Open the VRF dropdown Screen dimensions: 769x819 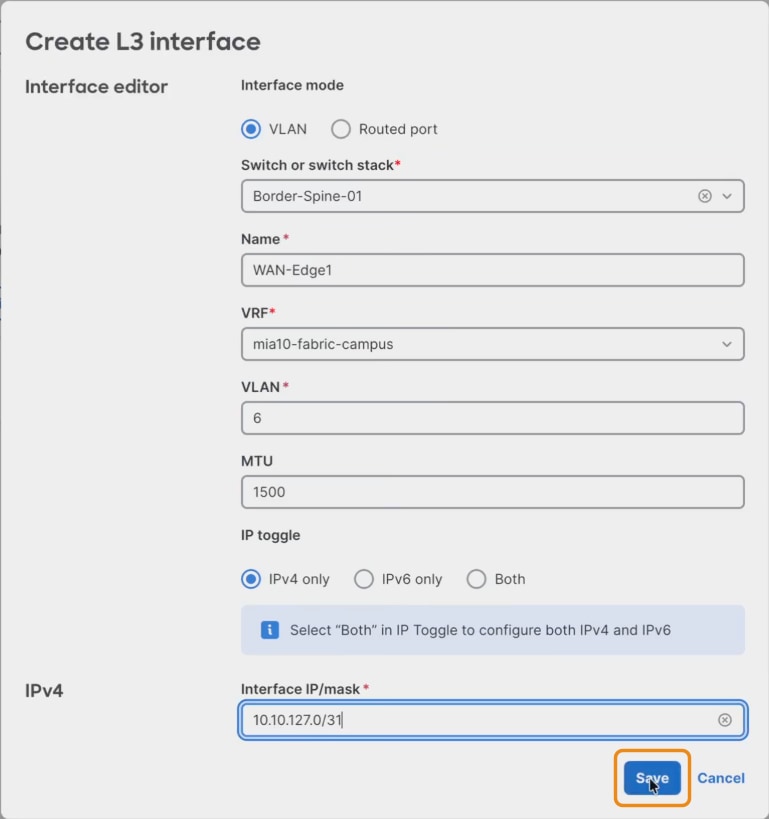click(x=493, y=344)
